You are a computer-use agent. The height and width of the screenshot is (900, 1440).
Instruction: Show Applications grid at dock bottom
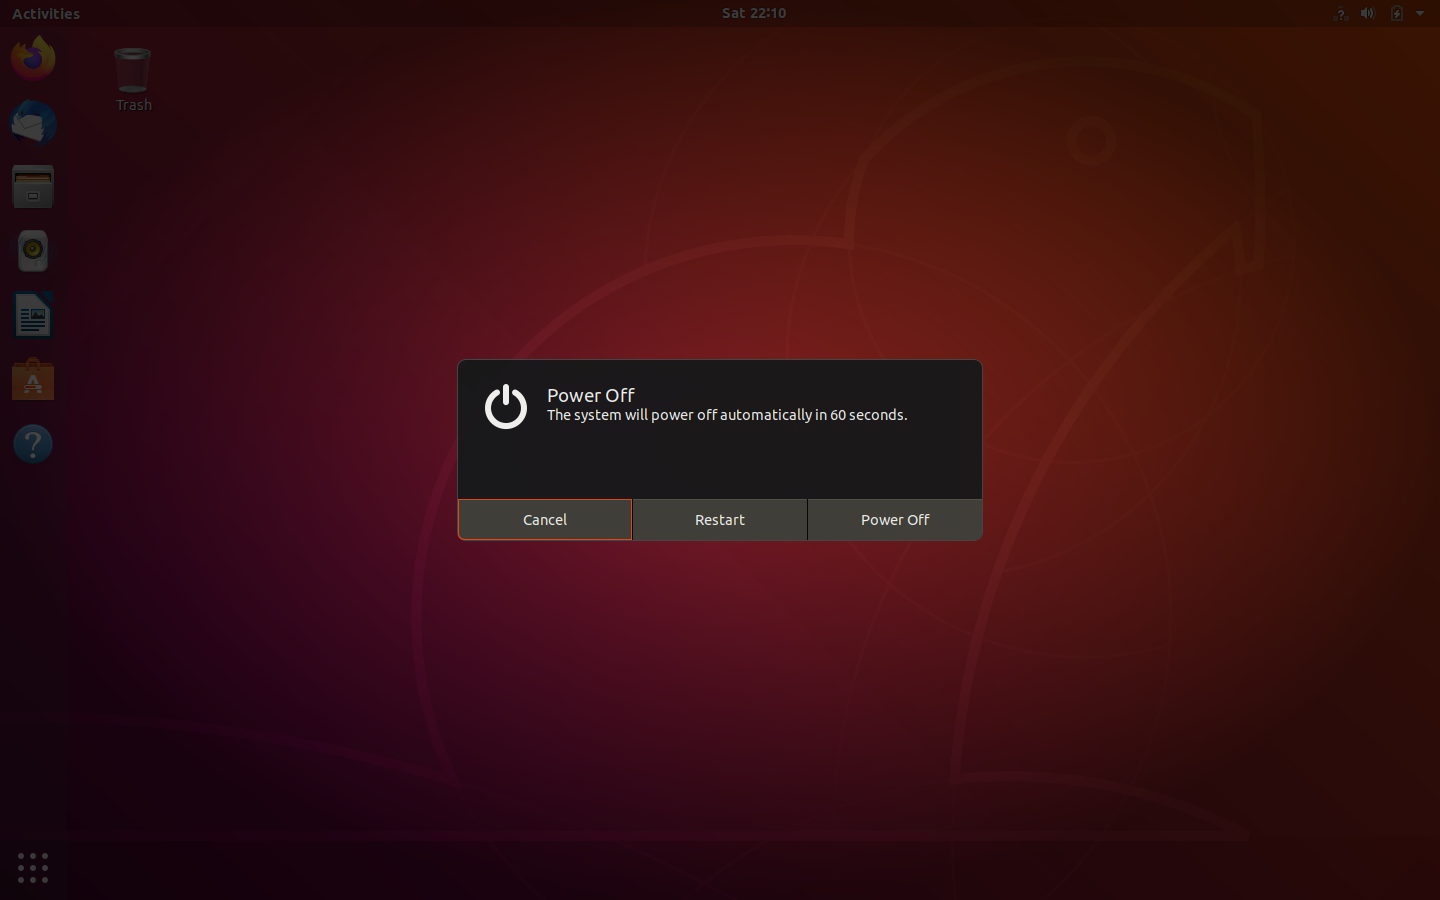coord(33,867)
